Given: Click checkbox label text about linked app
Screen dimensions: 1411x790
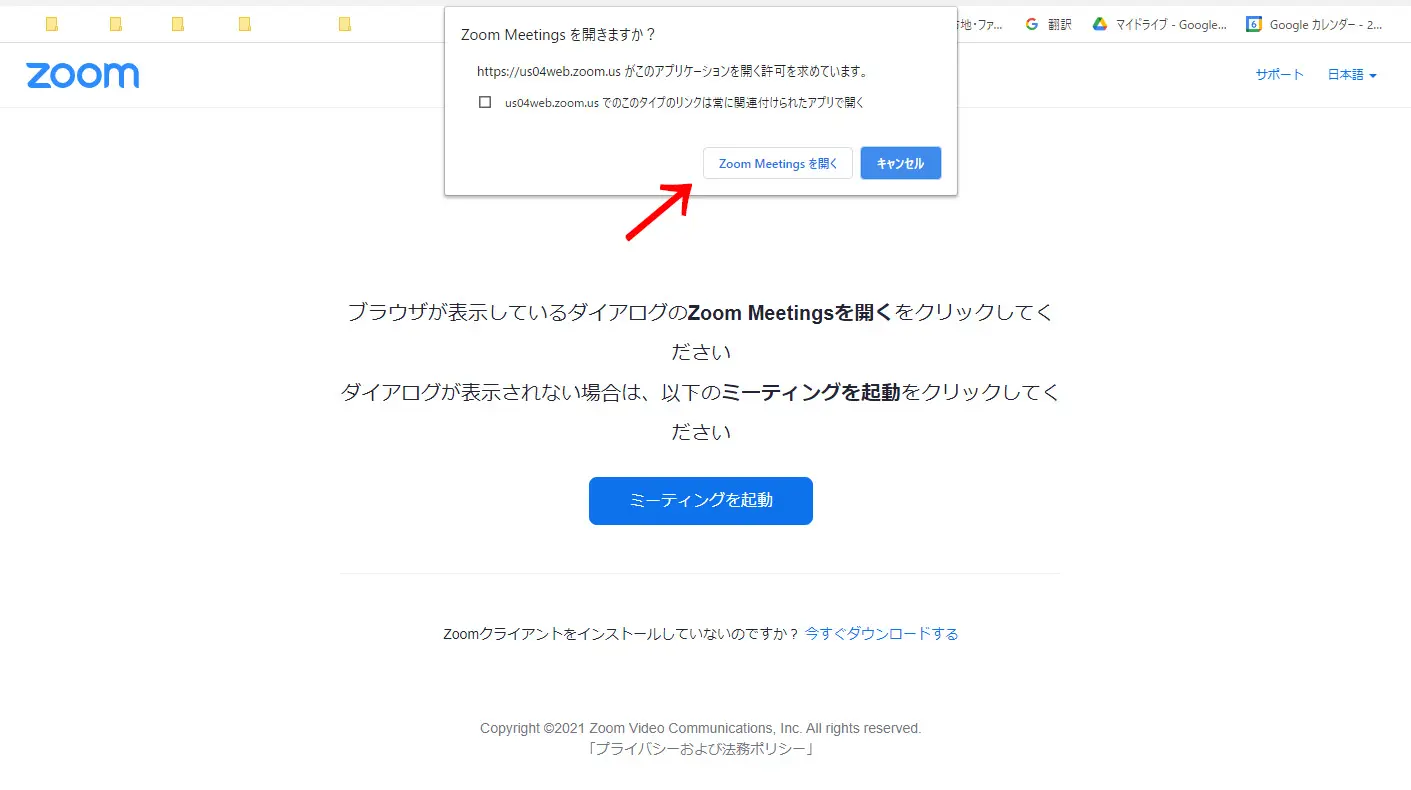Looking at the screenshot, I should click(x=684, y=102).
